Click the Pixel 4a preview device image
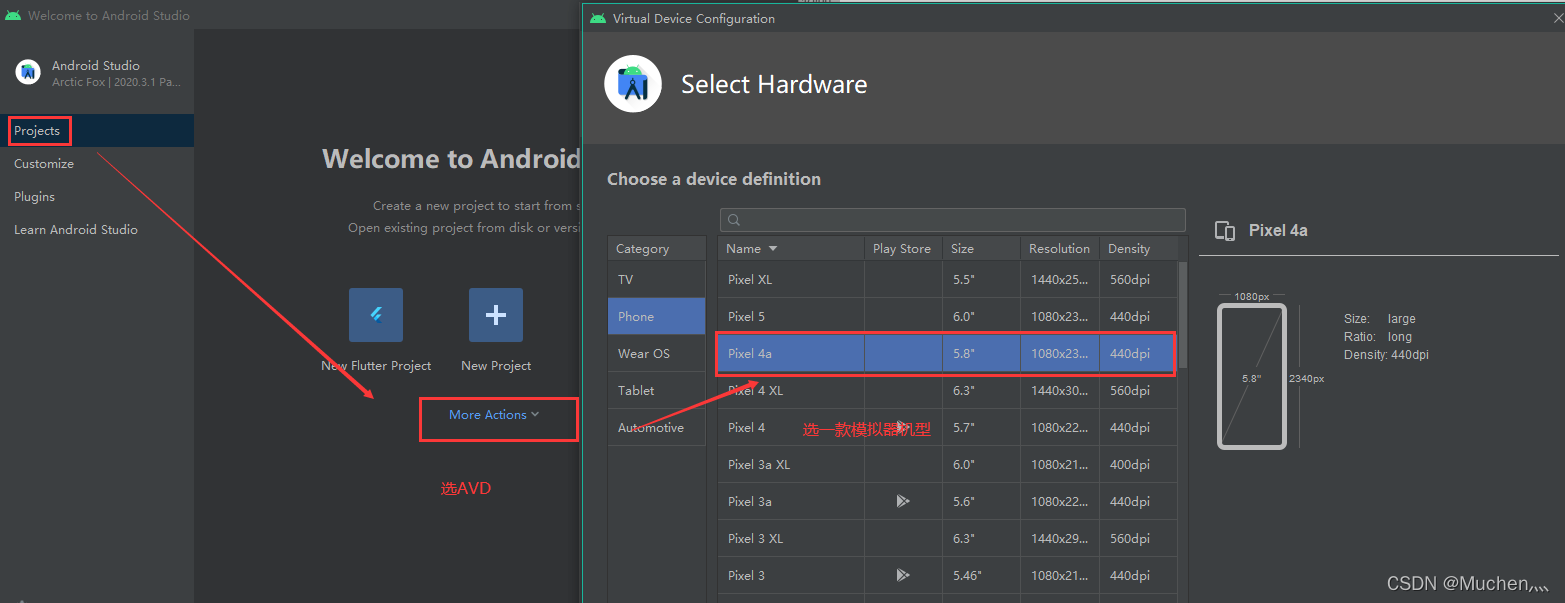The height and width of the screenshot is (603, 1565). click(1252, 377)
